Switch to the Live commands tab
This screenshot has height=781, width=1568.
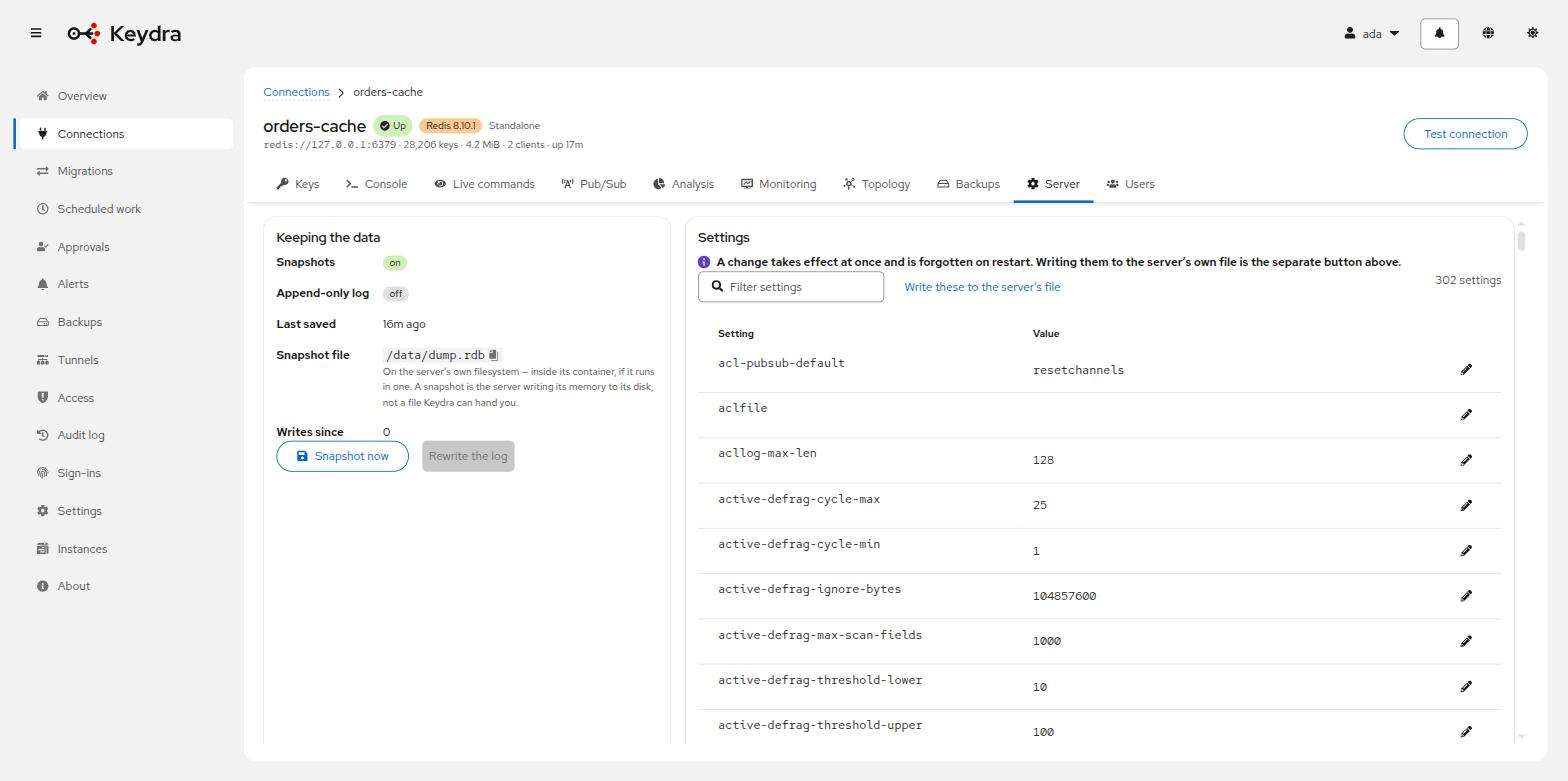click(485, 184)
